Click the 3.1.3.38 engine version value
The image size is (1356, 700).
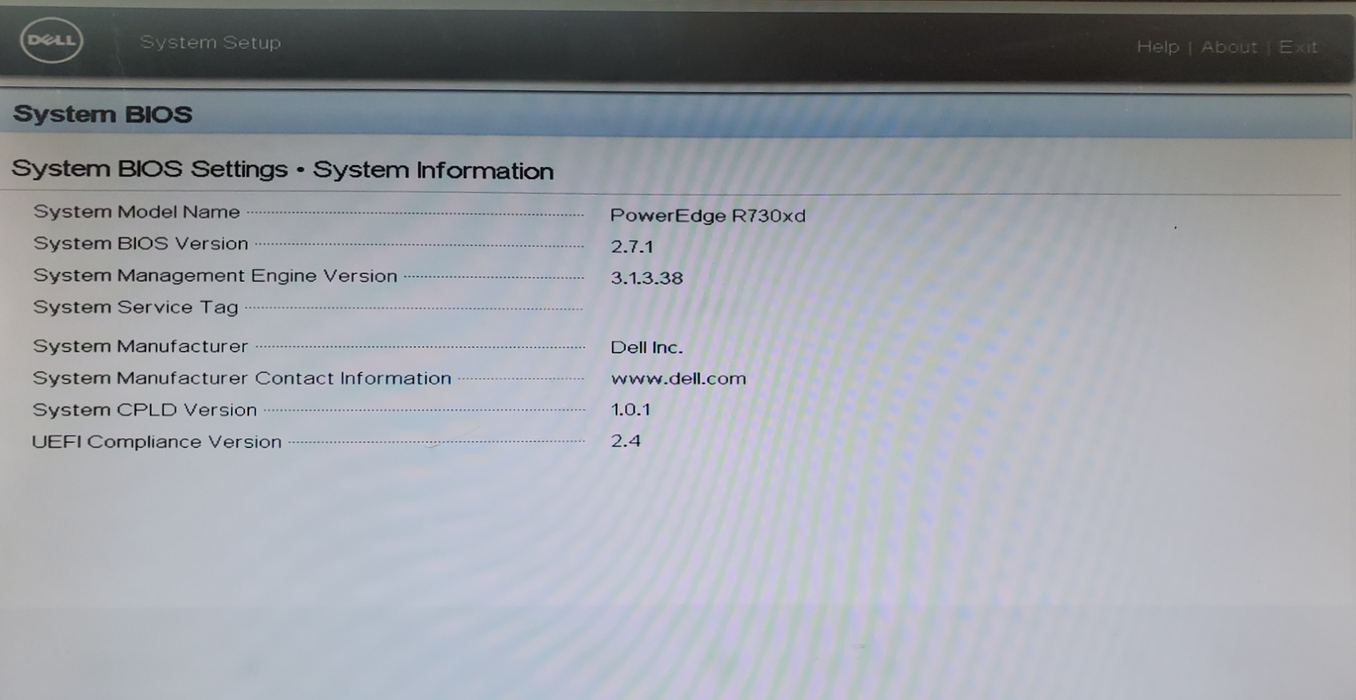(x=647, y=278)
